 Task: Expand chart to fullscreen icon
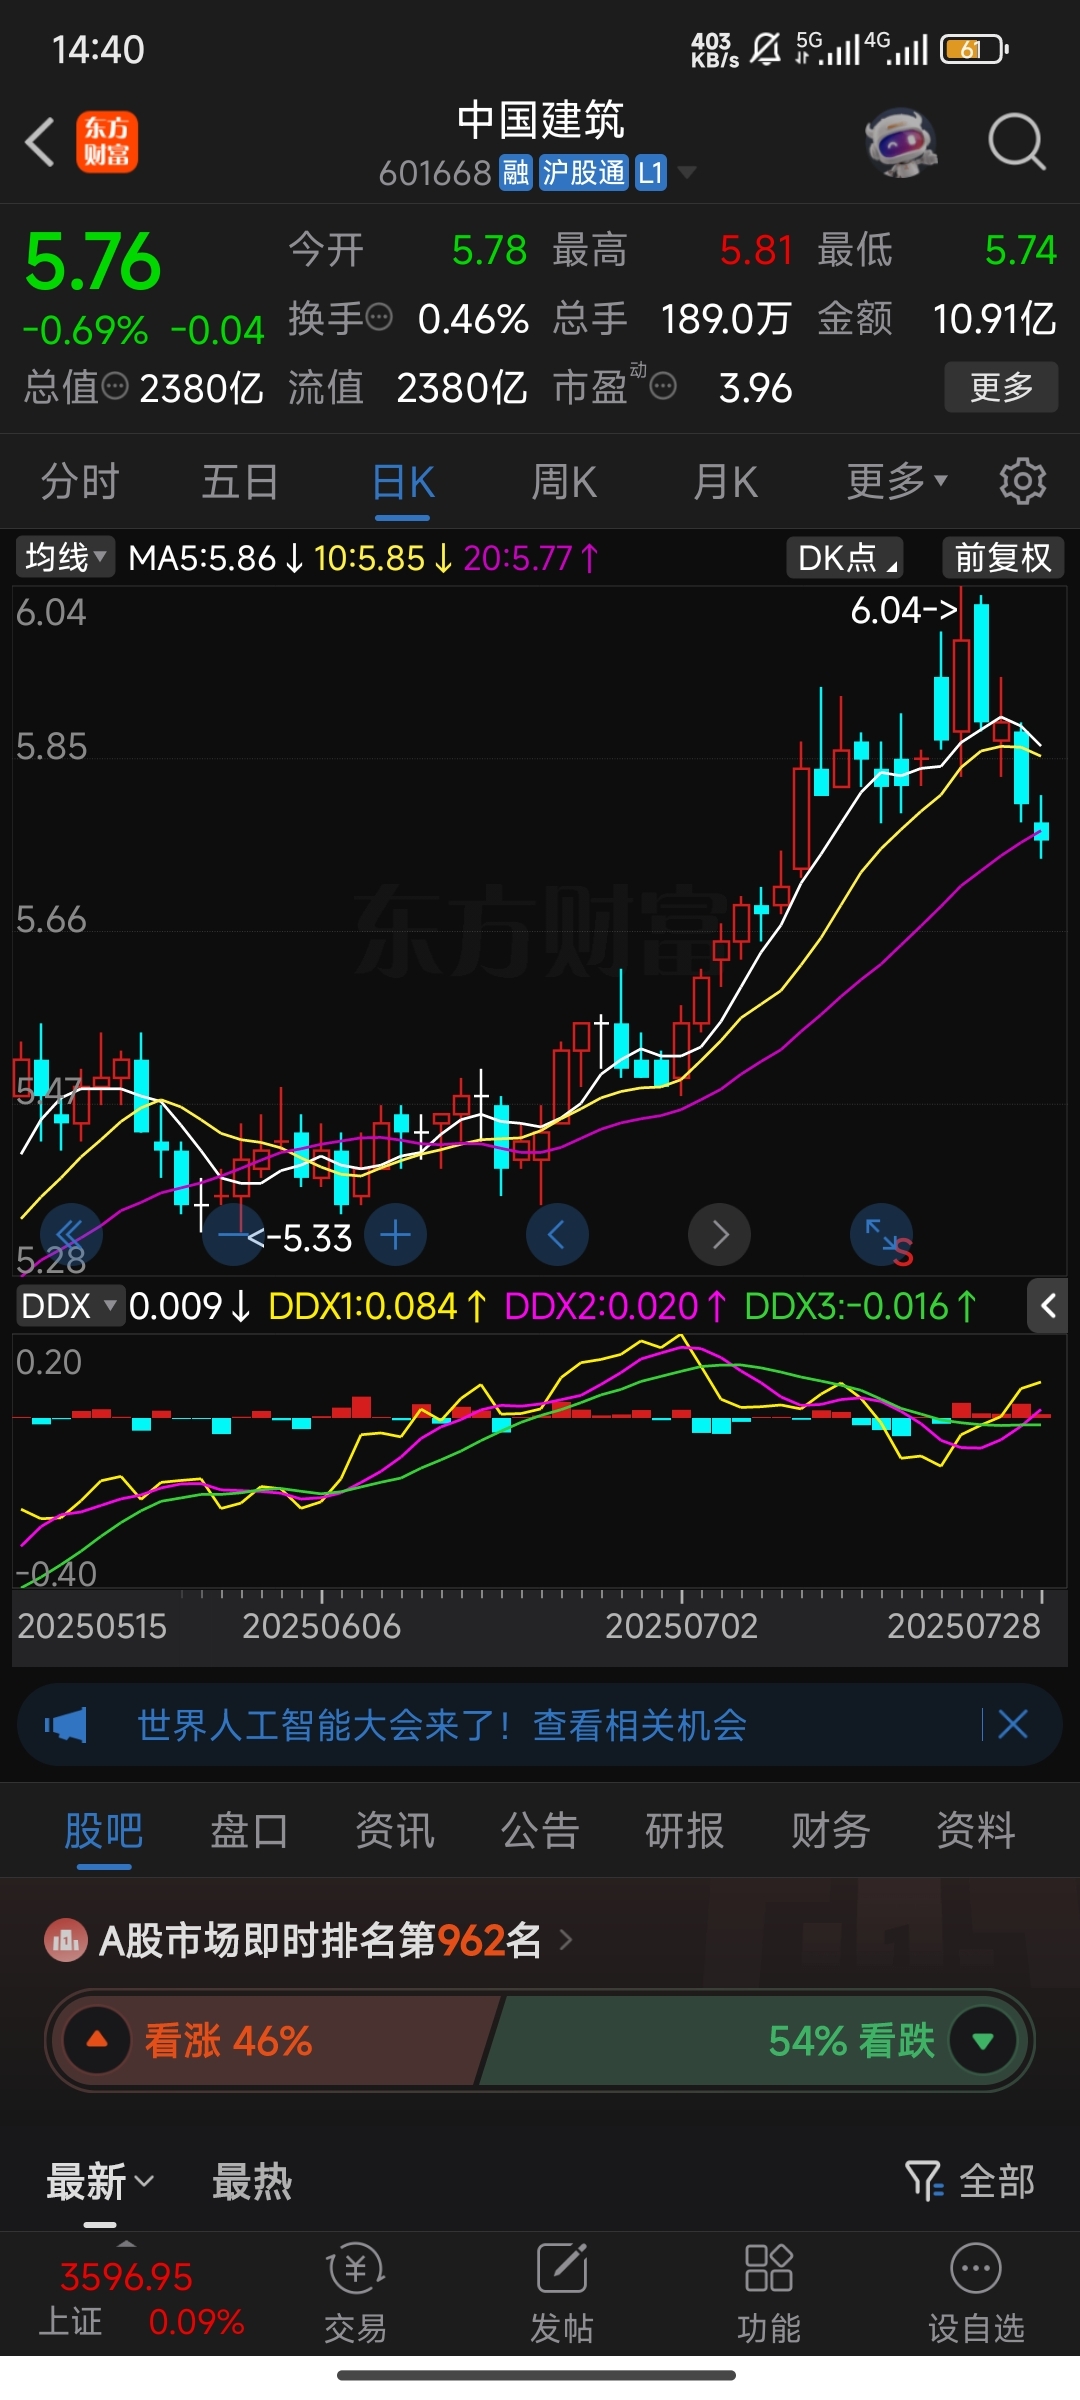[881, 1234]
